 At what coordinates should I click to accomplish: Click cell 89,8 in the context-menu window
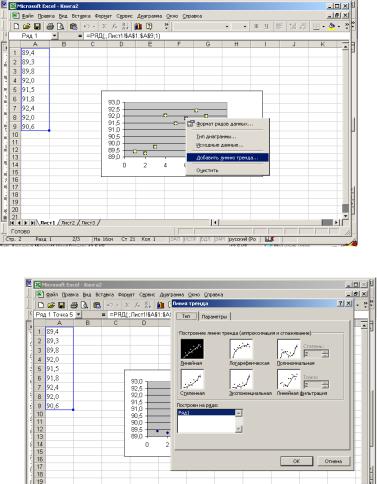coord(35,71)
